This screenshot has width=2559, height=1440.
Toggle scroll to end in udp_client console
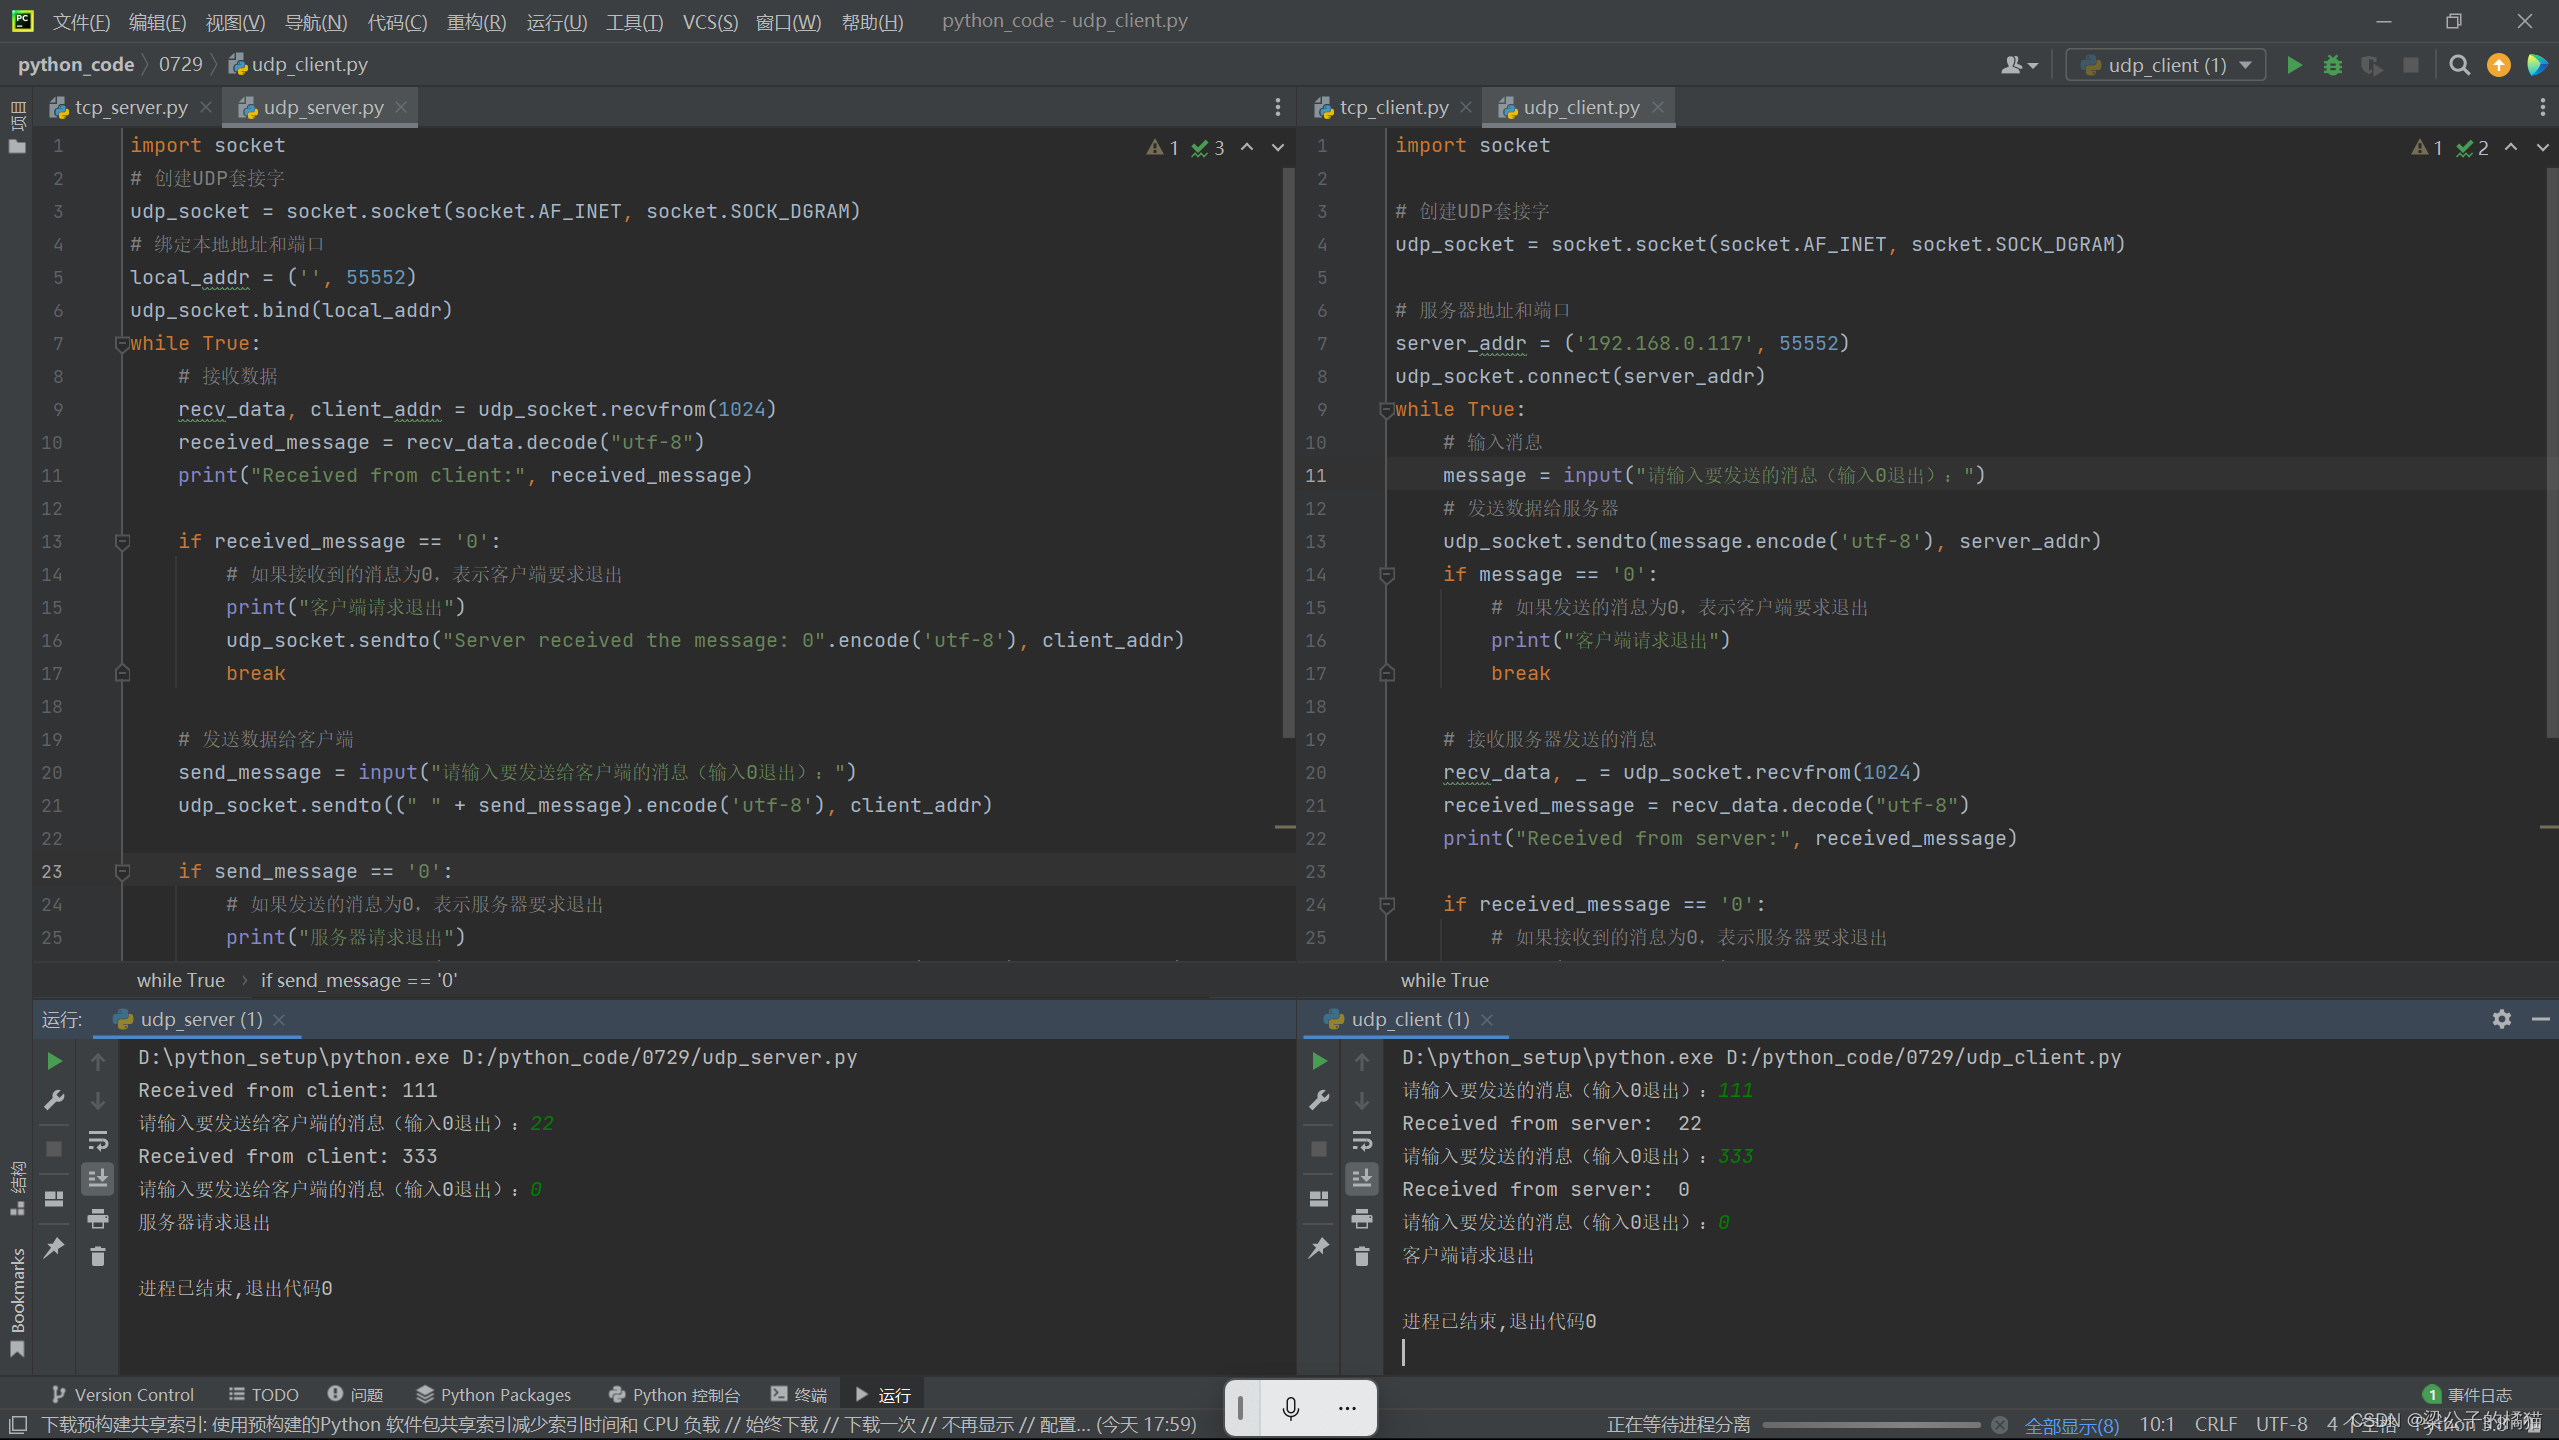[x=1361, y=1179]
